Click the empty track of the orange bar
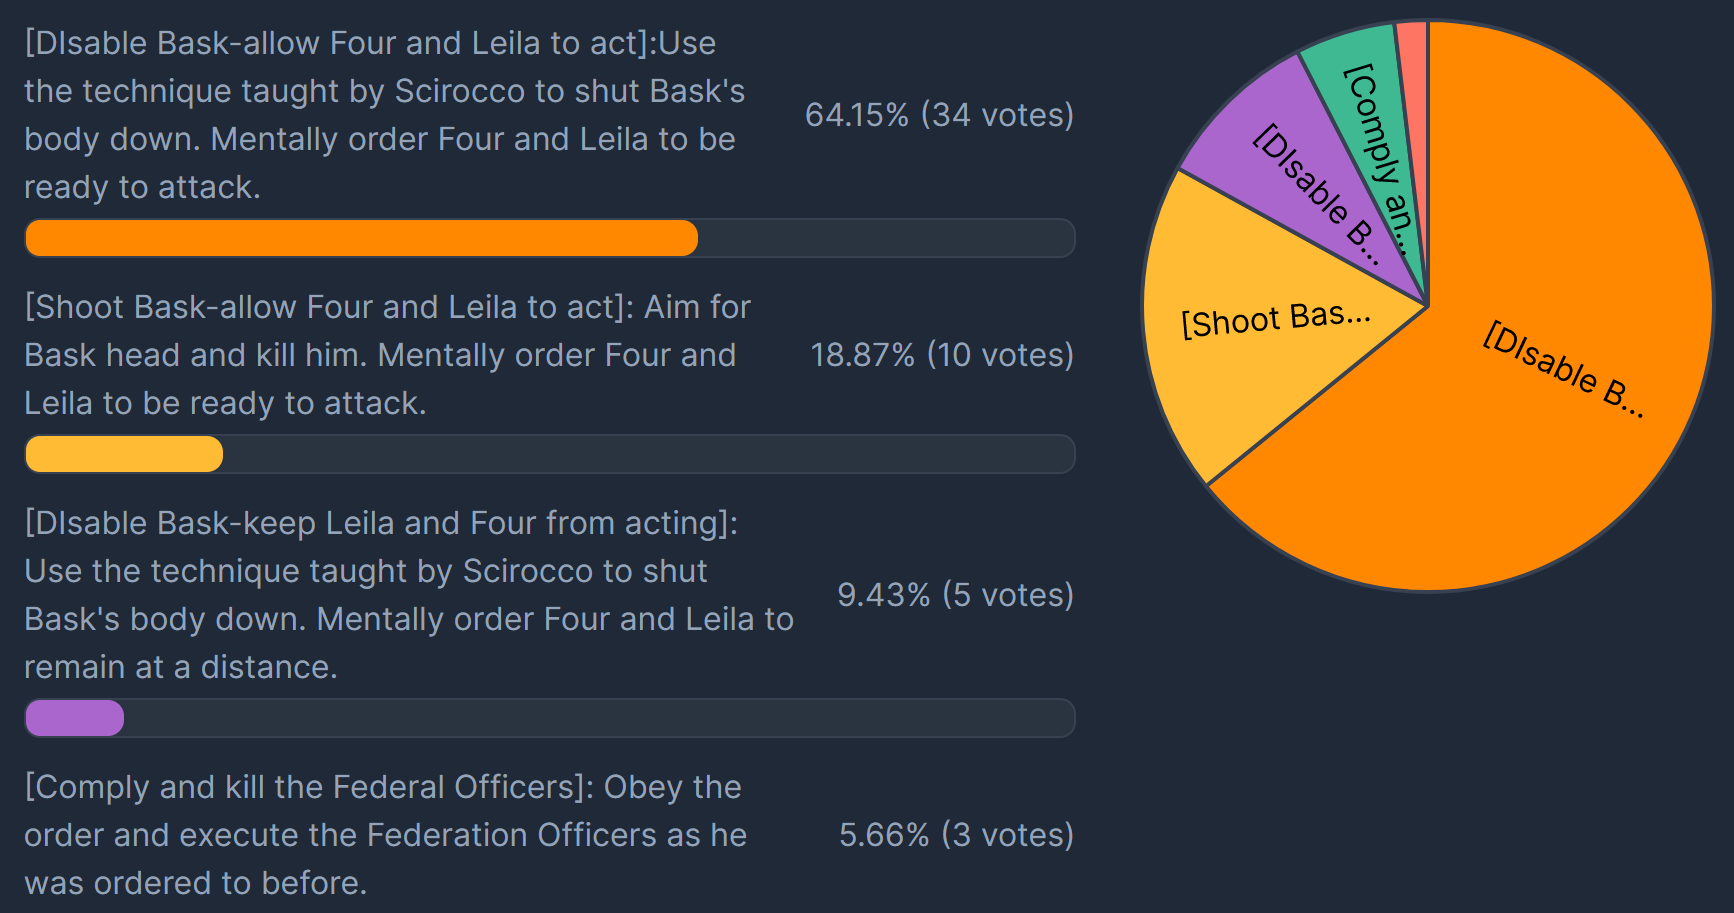1734x913 pixels. click(x=886, y=238)
